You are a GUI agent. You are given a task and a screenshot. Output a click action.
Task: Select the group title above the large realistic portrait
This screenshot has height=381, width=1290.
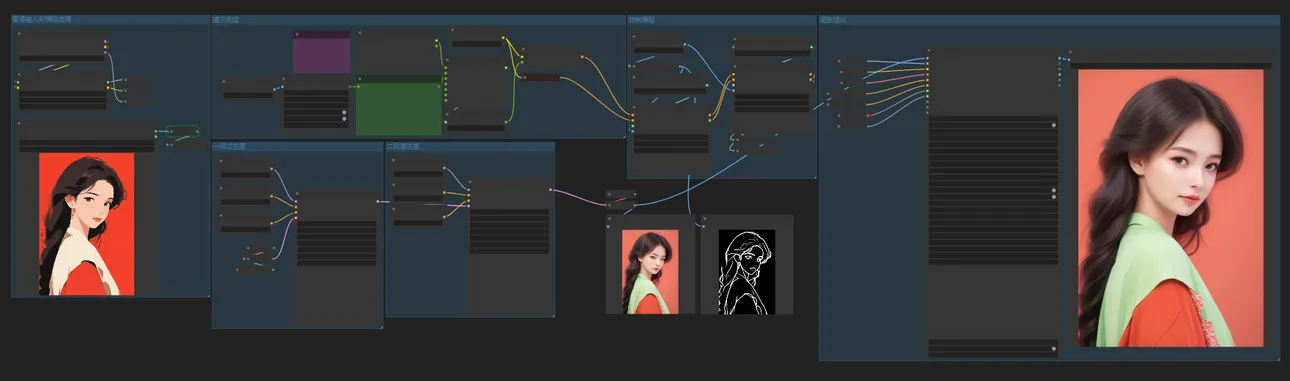click(833, 19)
